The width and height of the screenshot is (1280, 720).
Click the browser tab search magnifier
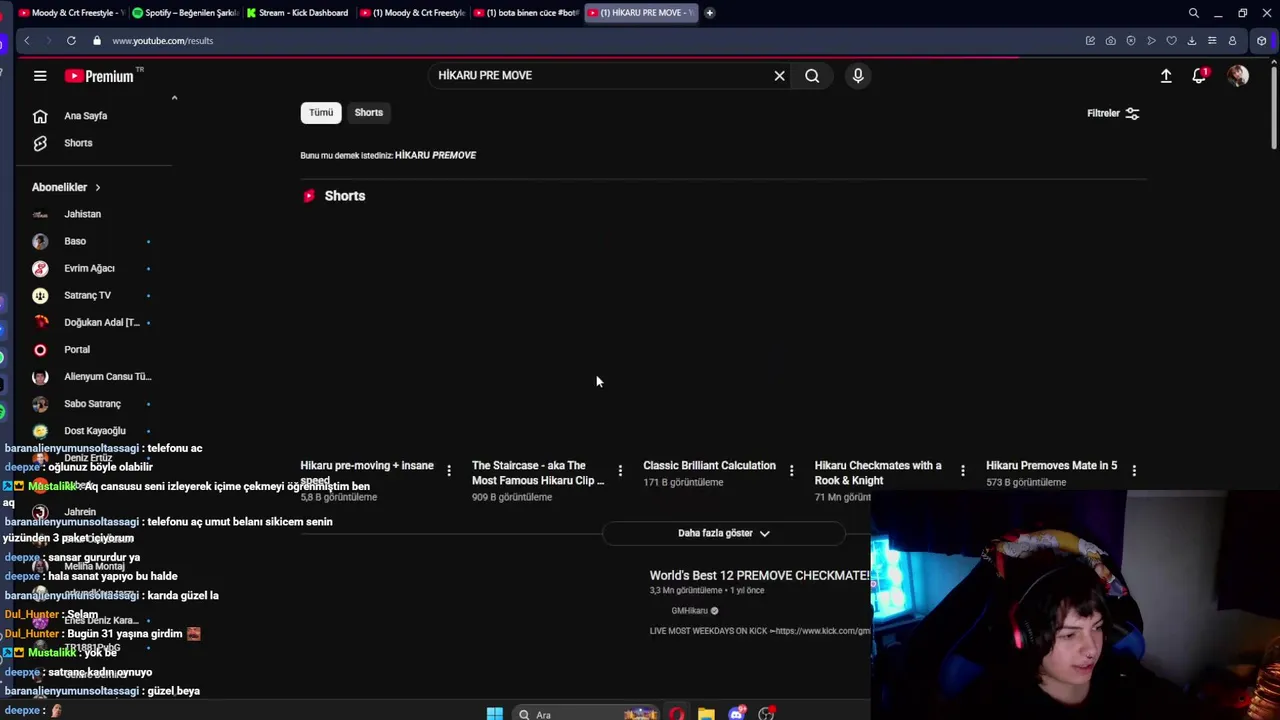point(1194,13)
